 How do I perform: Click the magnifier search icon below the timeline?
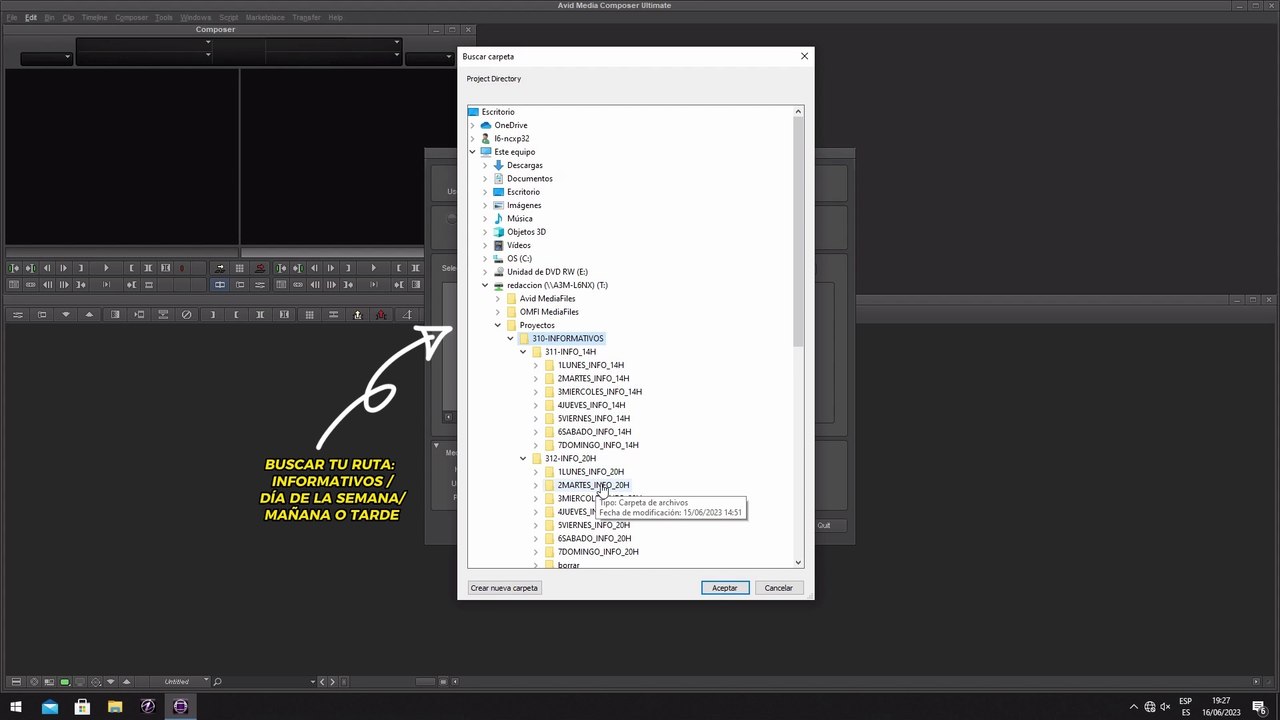217,682
